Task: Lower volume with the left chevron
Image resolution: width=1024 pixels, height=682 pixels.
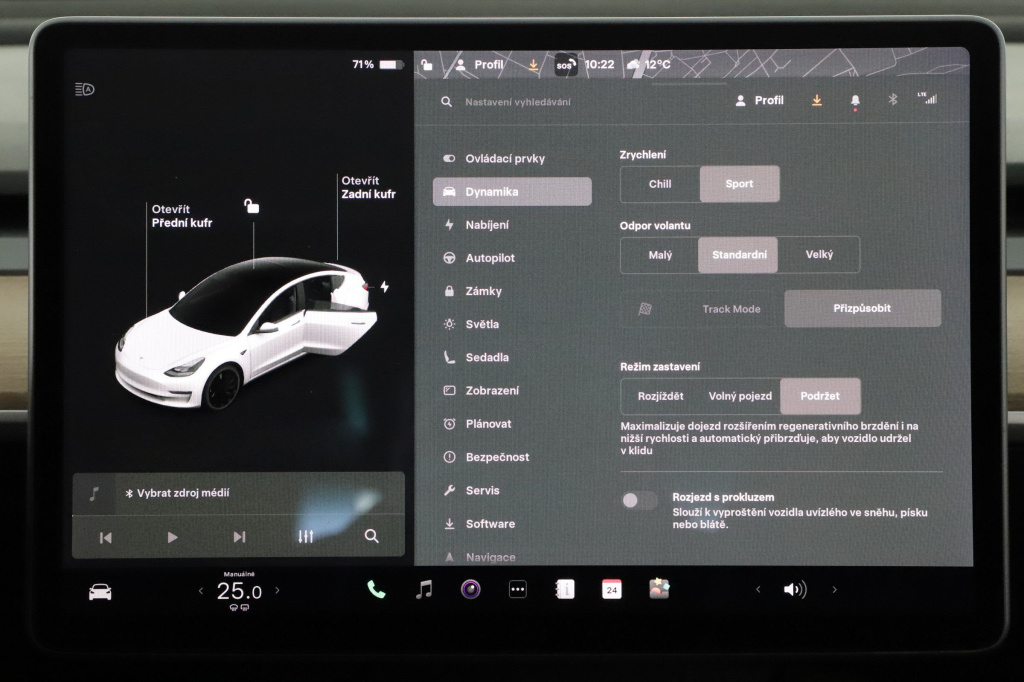Action: [x=758, y=589]
